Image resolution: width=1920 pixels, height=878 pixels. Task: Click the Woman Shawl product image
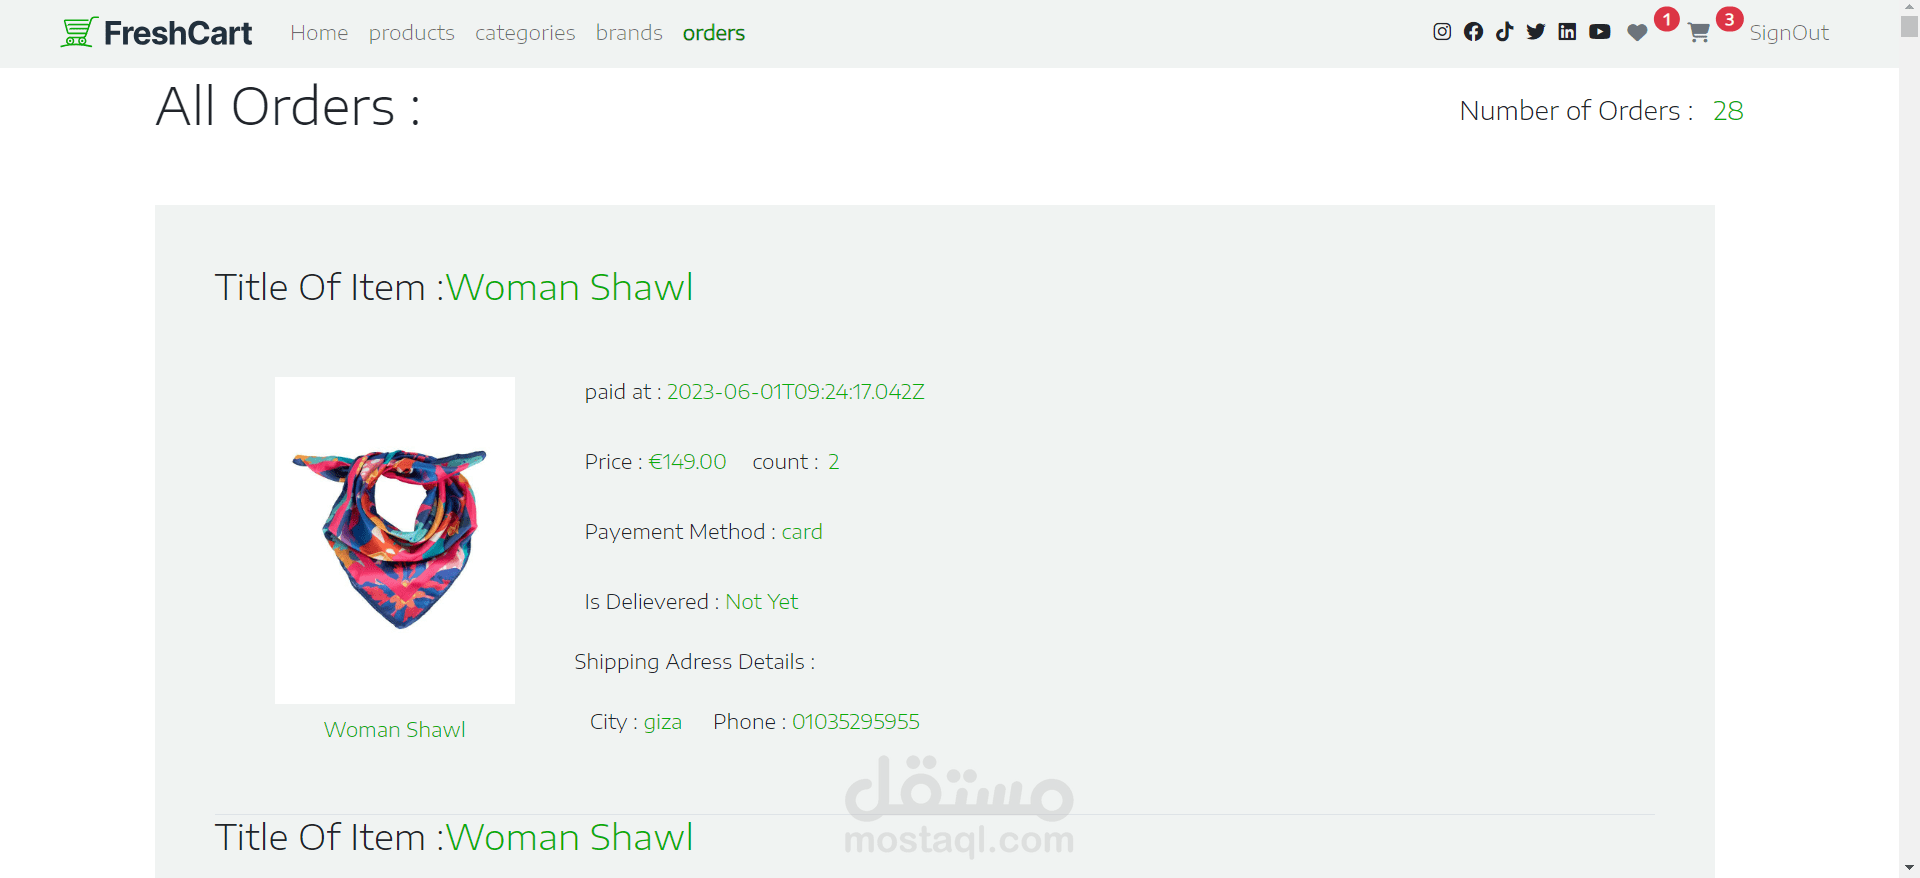(x=395, y=540)
